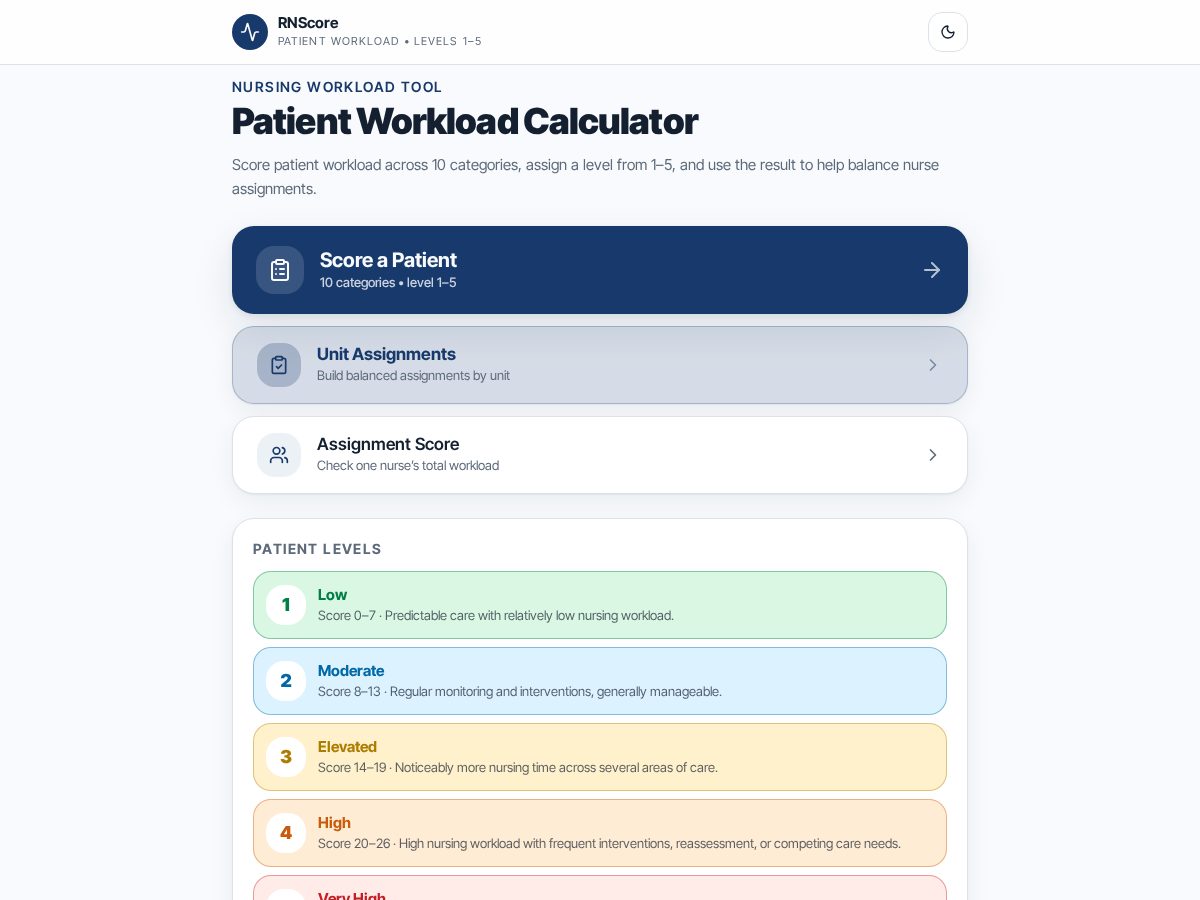Click the clipboard-check icon on Unit Assignments
The height and width of the screenshot is (900, 1200).
tap(279, 365)
